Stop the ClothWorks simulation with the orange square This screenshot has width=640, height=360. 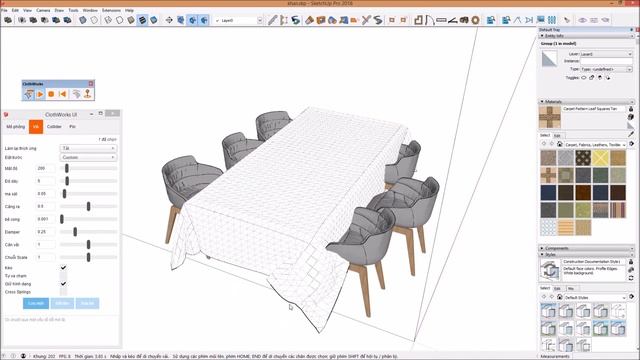pyautogui.click(x=51, y=94)
